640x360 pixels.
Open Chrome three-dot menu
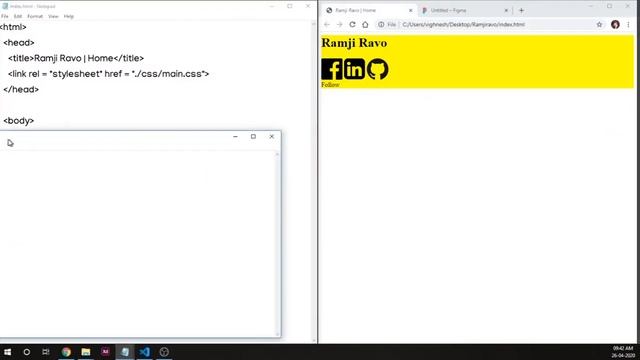click(628, 24)
